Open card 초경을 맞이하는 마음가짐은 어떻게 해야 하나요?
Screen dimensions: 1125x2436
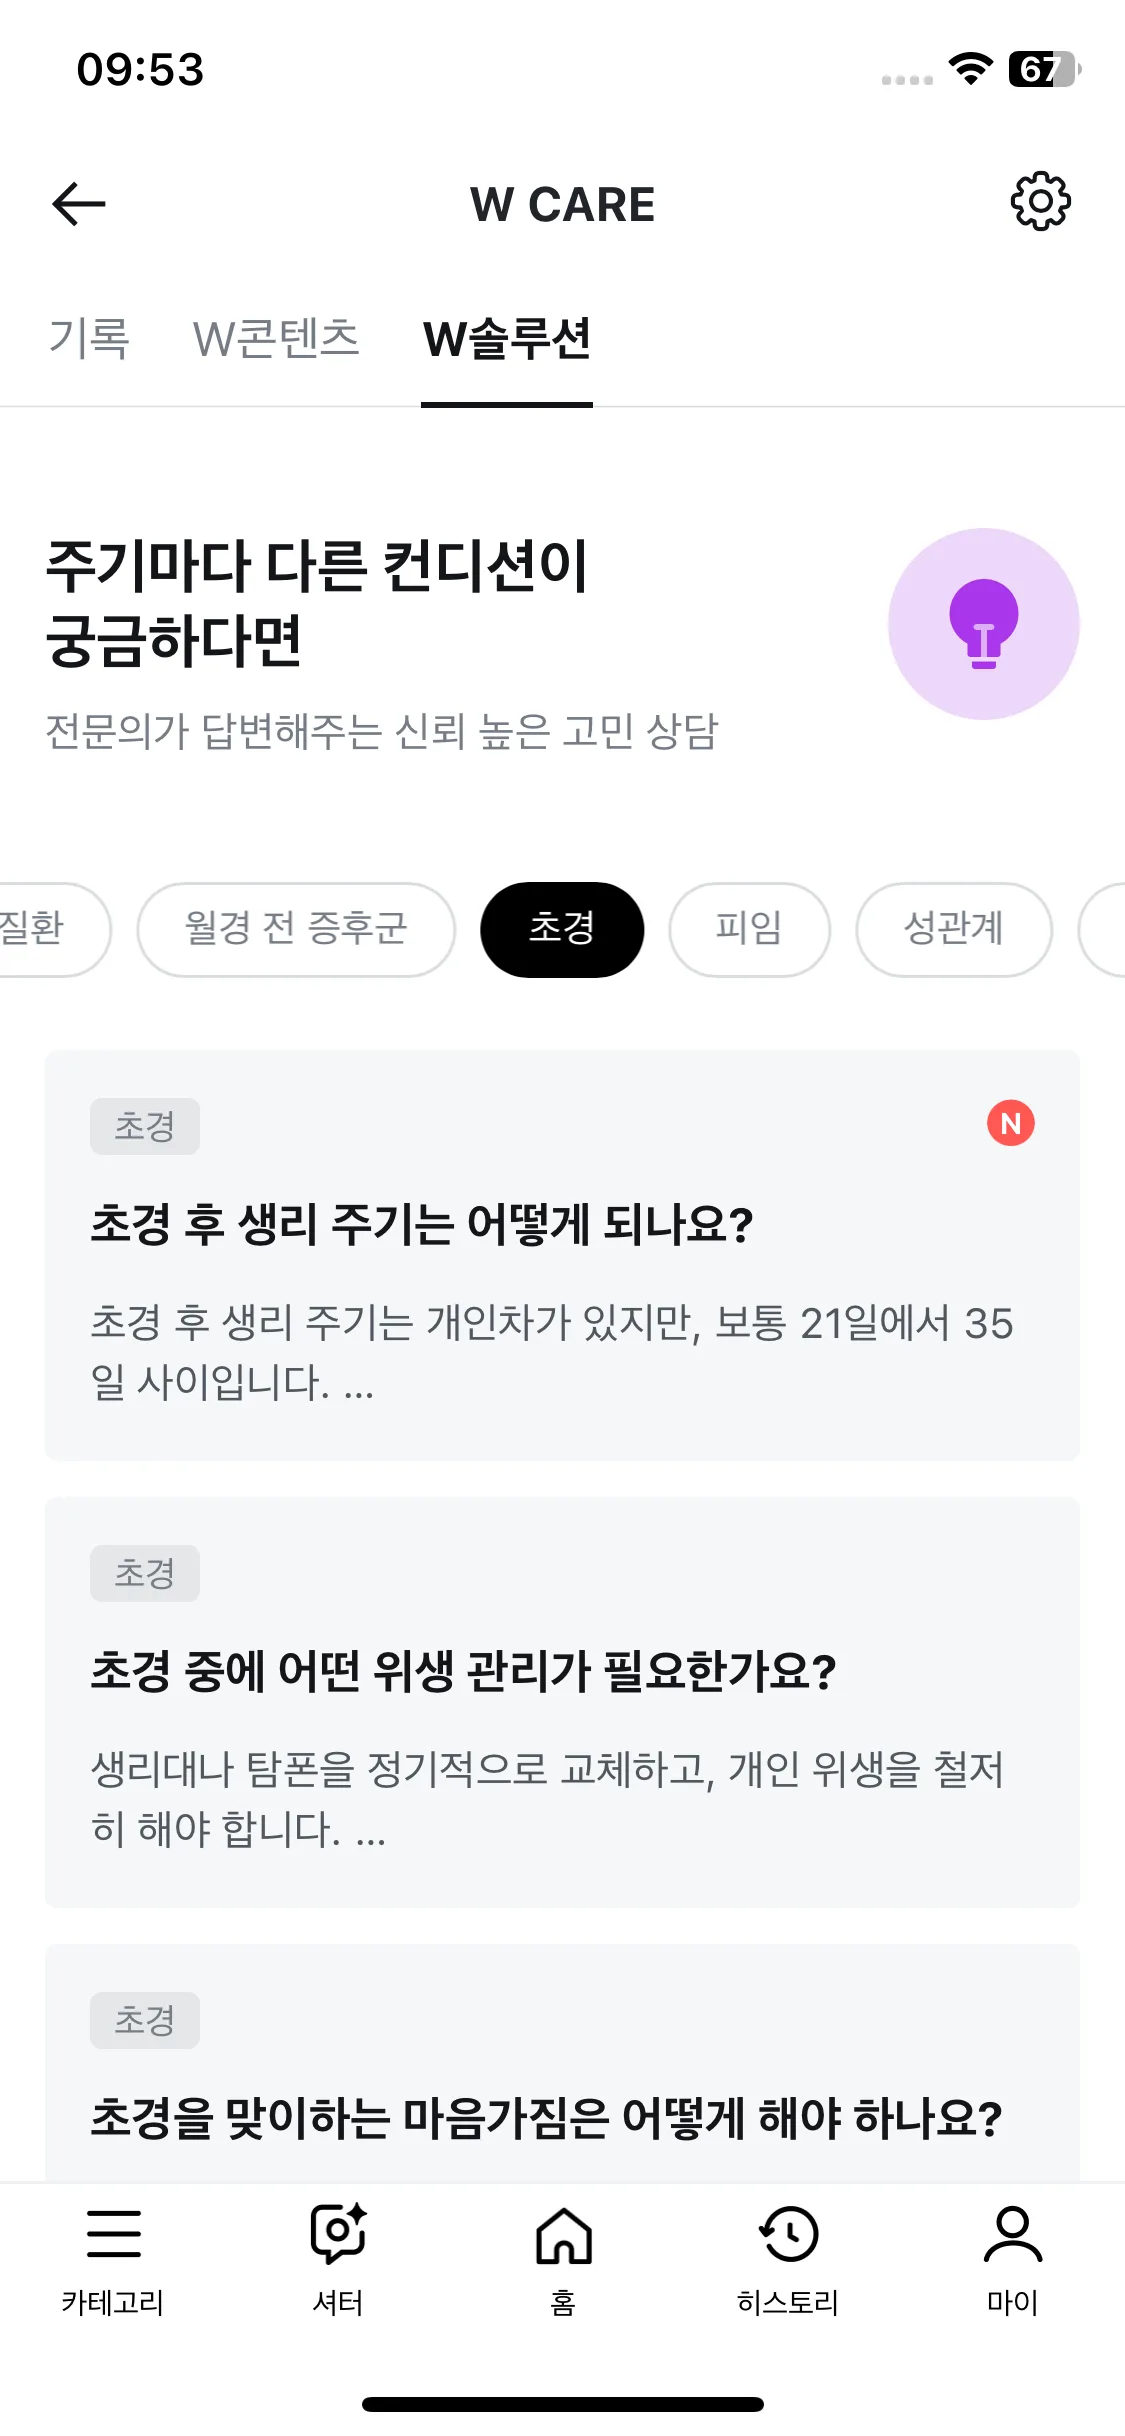click(x=562, y=2062)
